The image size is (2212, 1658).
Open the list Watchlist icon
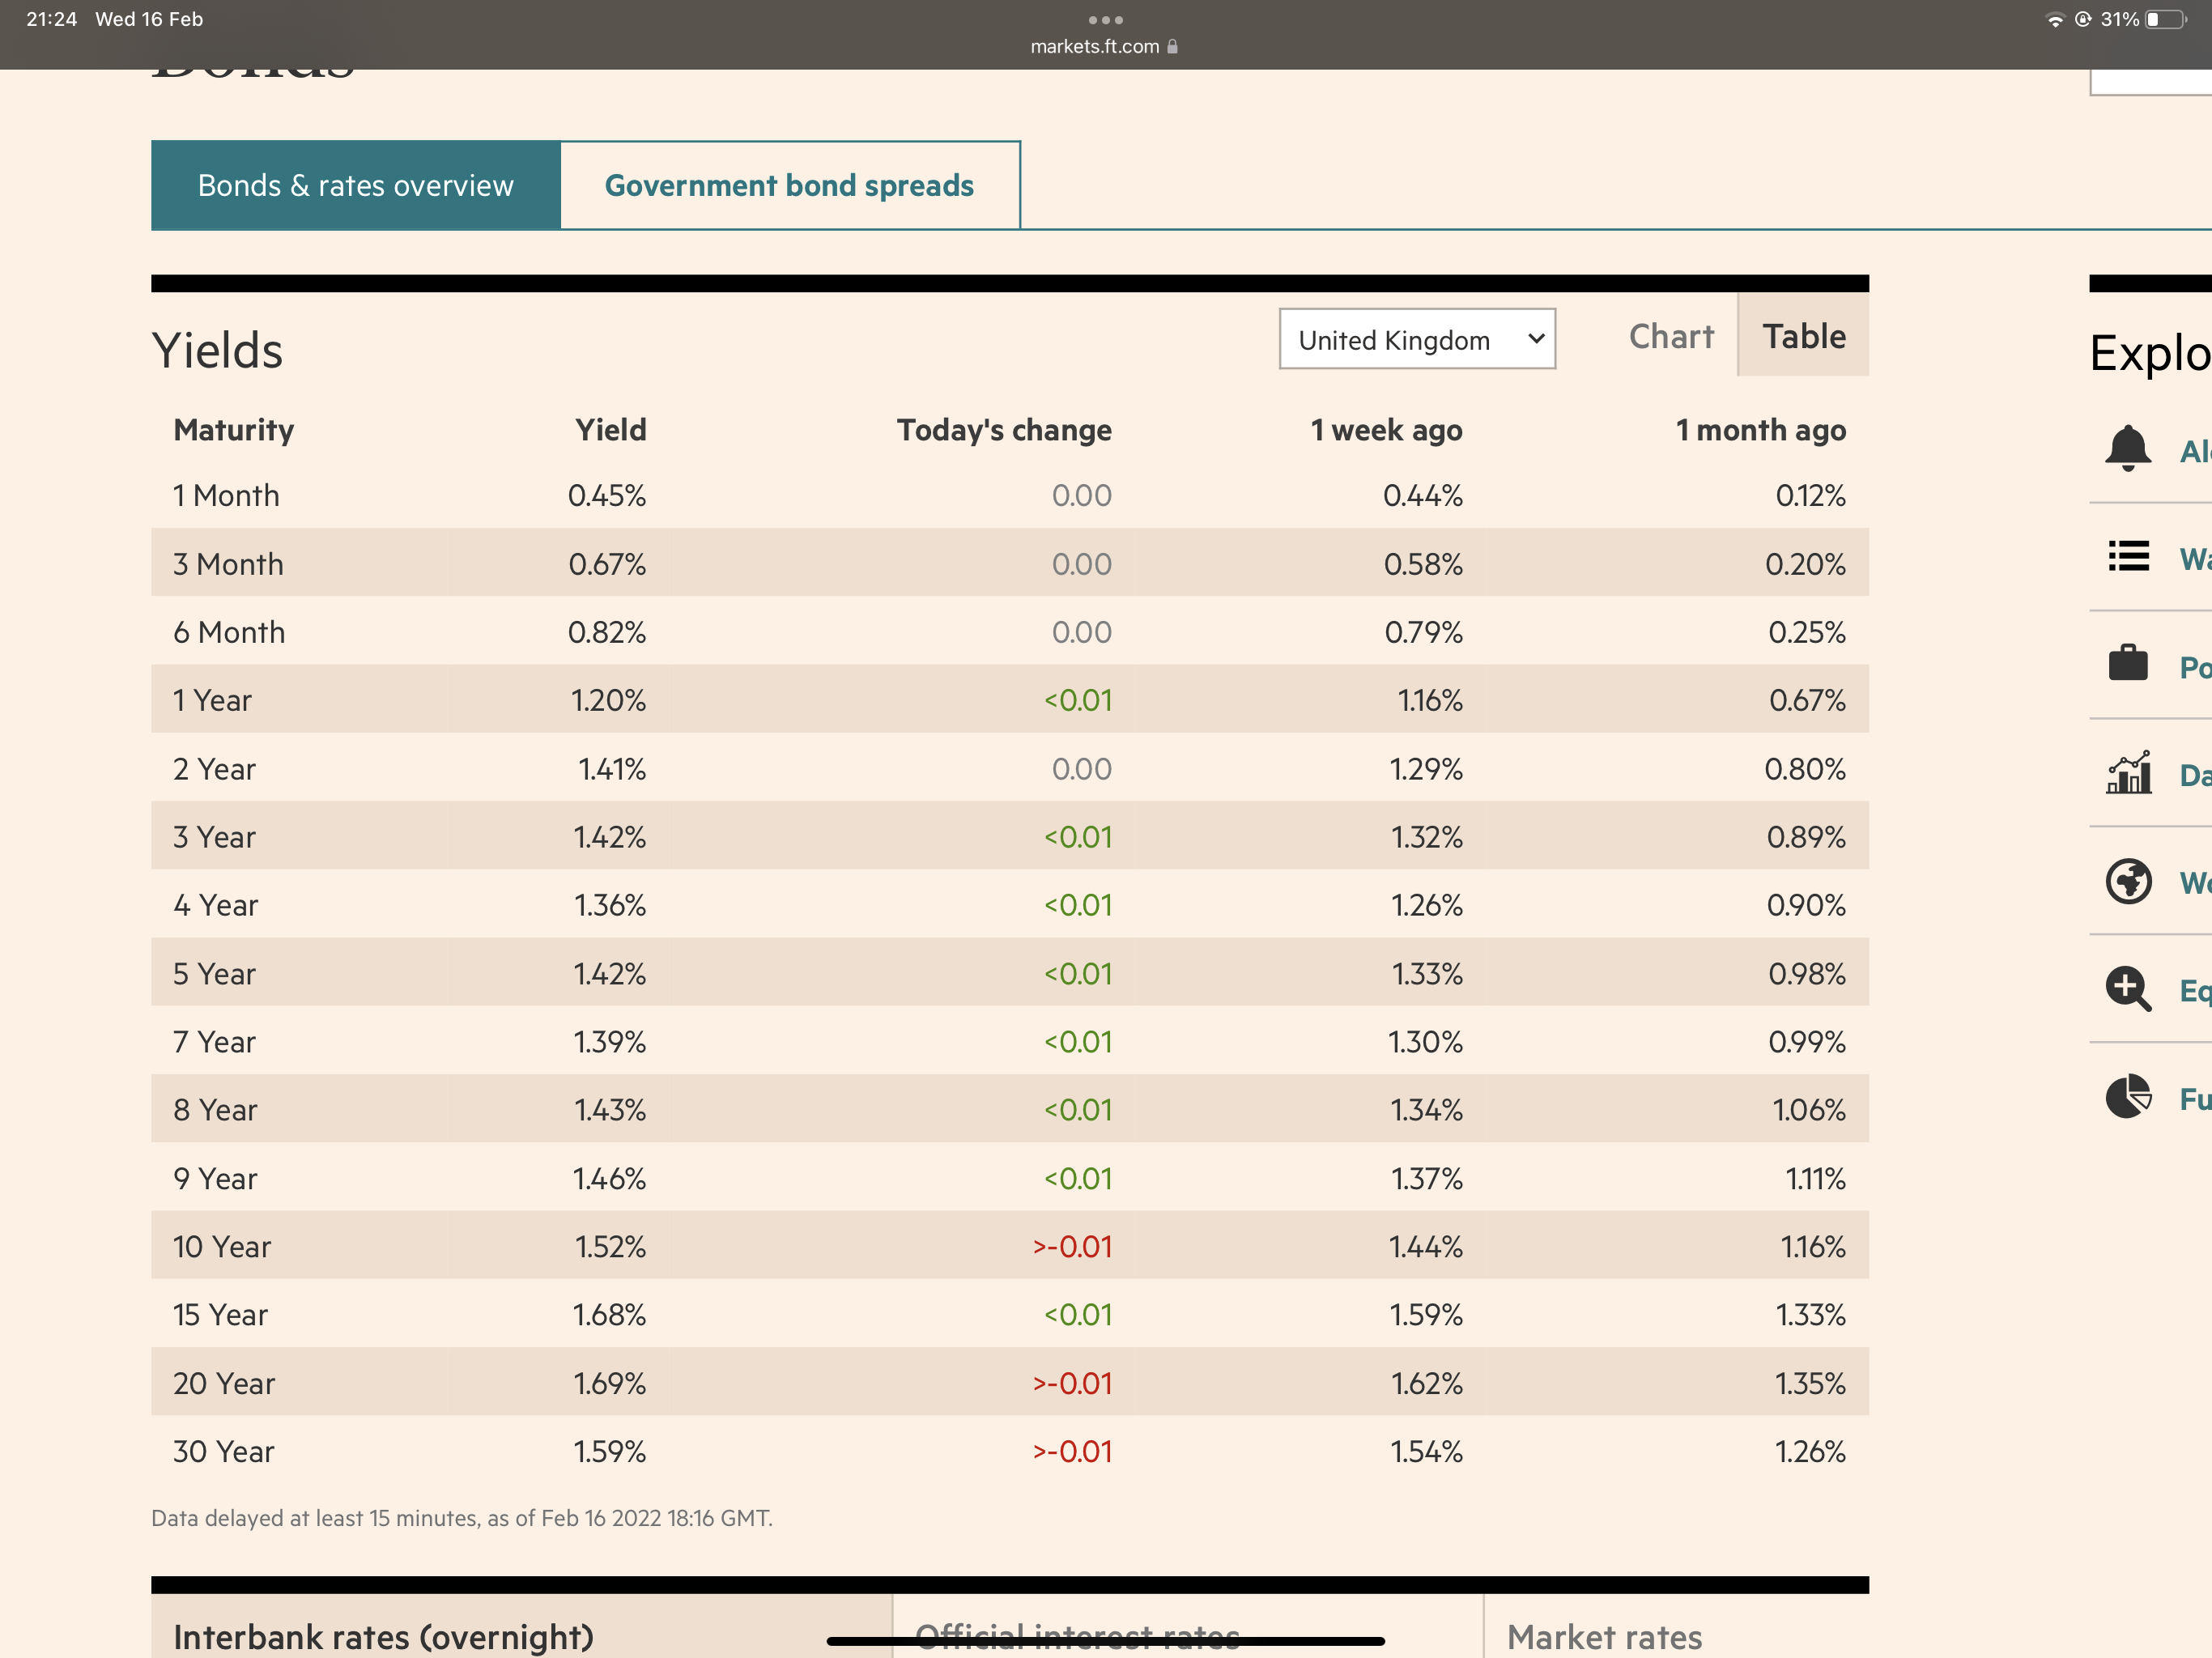pos(2128,556)
